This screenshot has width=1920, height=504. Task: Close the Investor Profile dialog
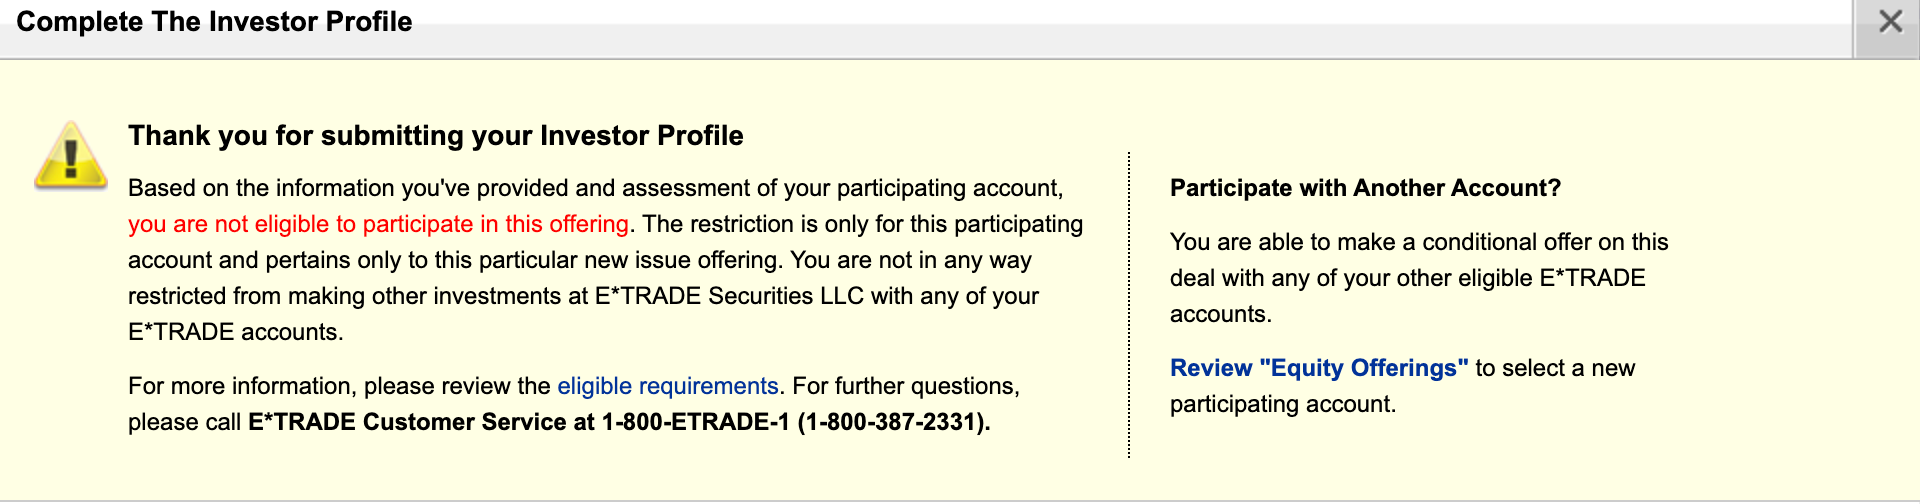click(x=1889, y=22)
